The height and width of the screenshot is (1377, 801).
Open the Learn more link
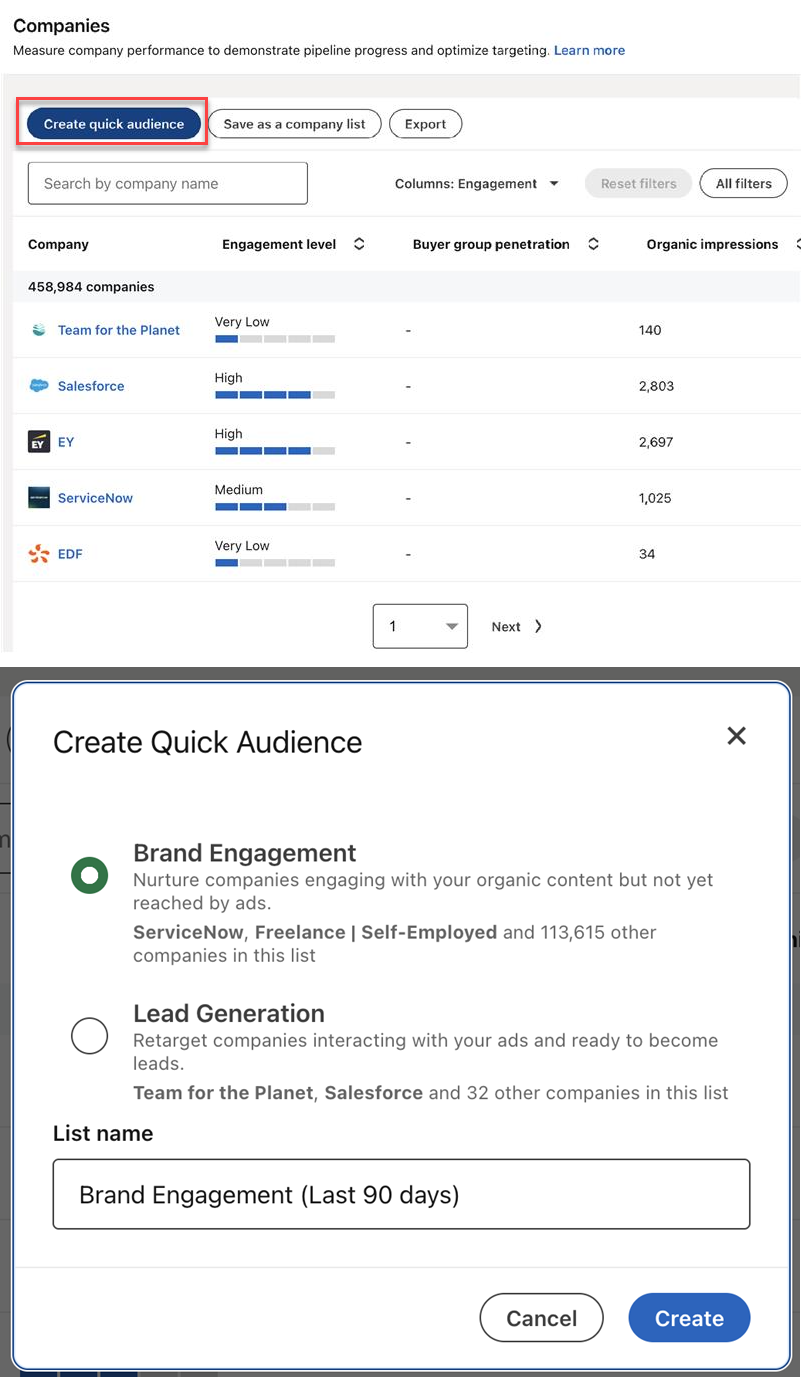click(x=589, y=50)
